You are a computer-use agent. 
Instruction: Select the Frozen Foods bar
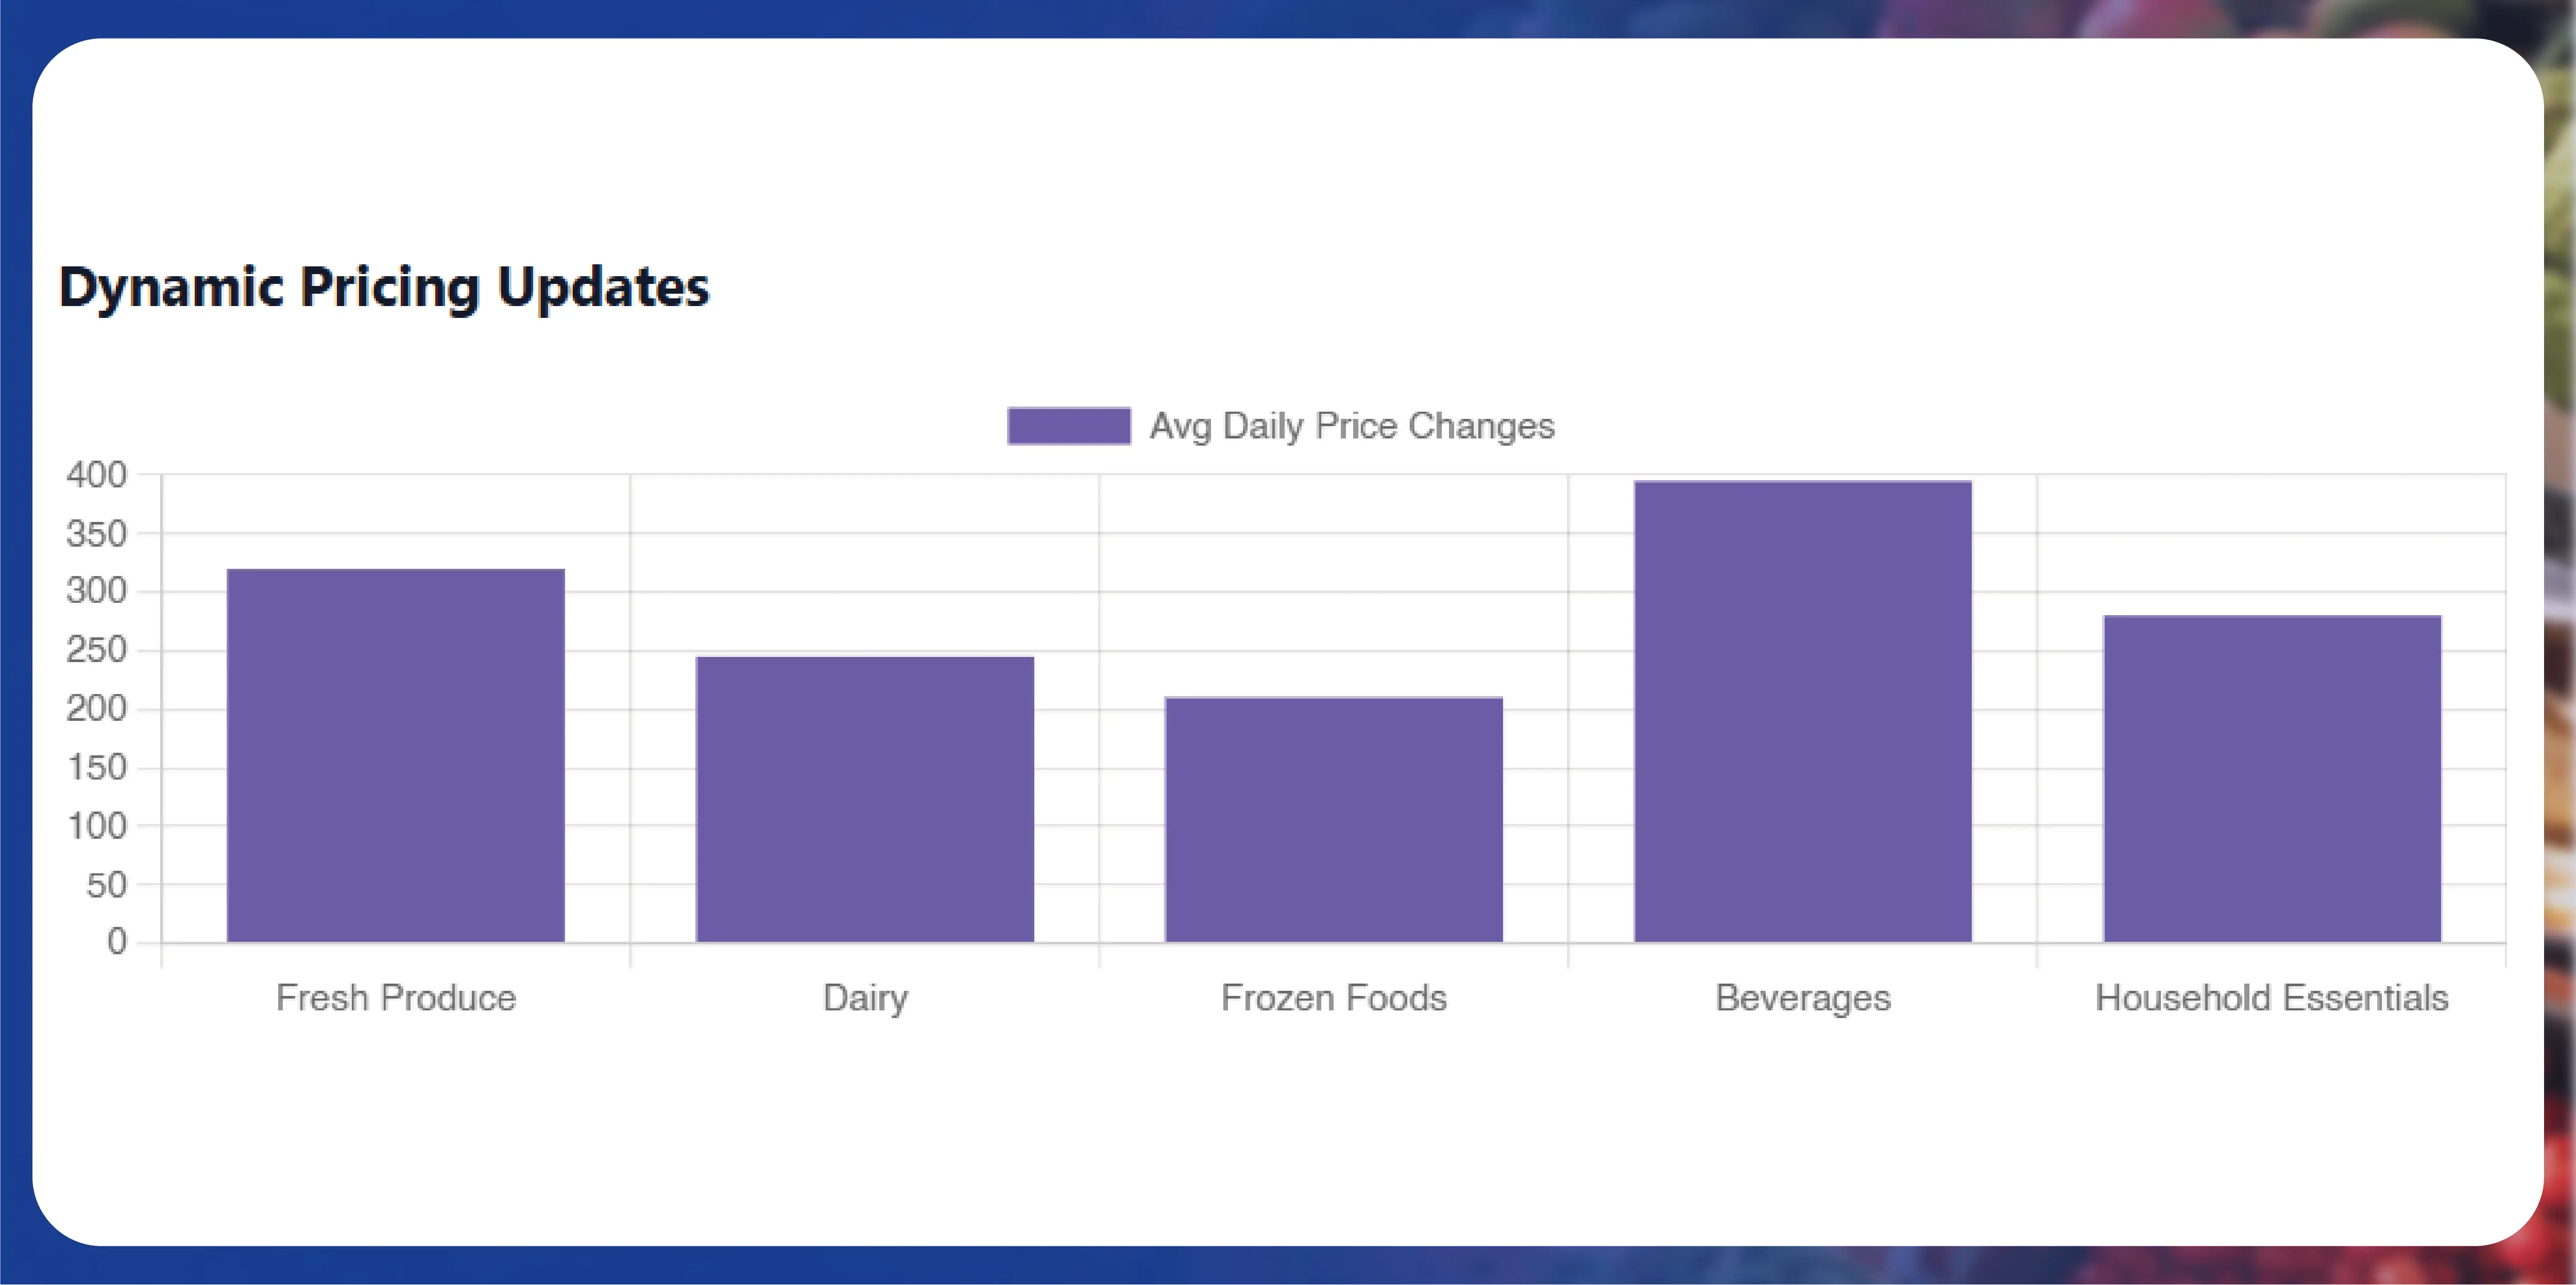coord(1334,819)
